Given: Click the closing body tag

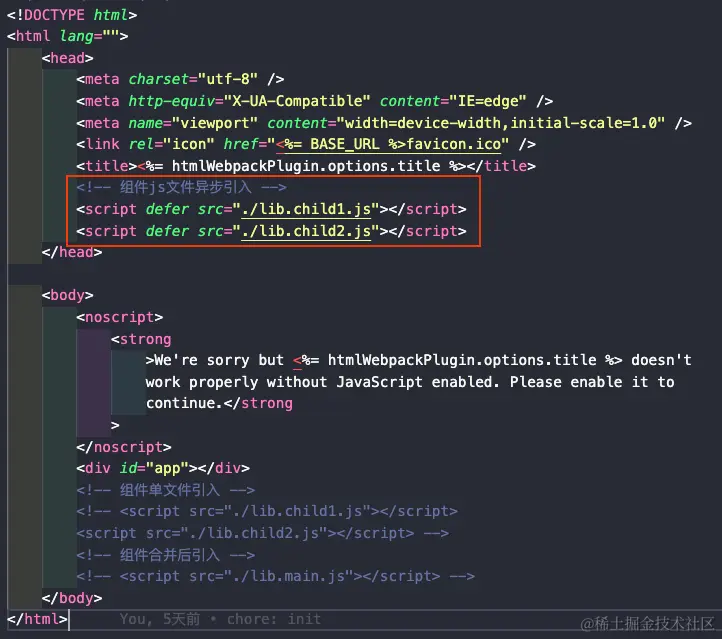Looking at the screenshot, I should coord(72,598).
